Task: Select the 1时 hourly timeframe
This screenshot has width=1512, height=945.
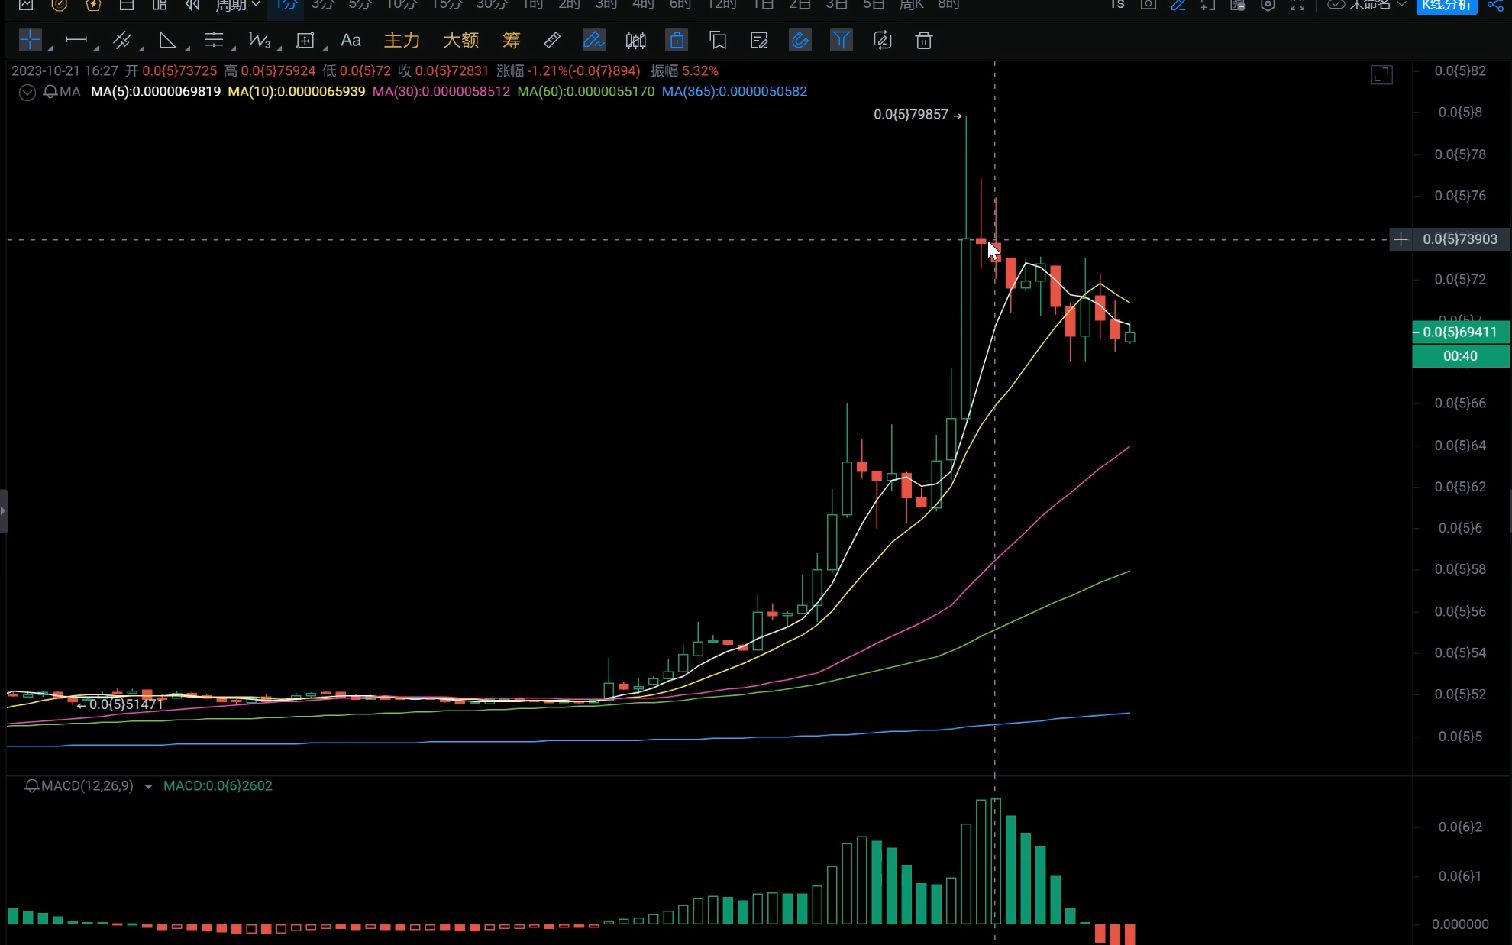Action: pos(532,5)
